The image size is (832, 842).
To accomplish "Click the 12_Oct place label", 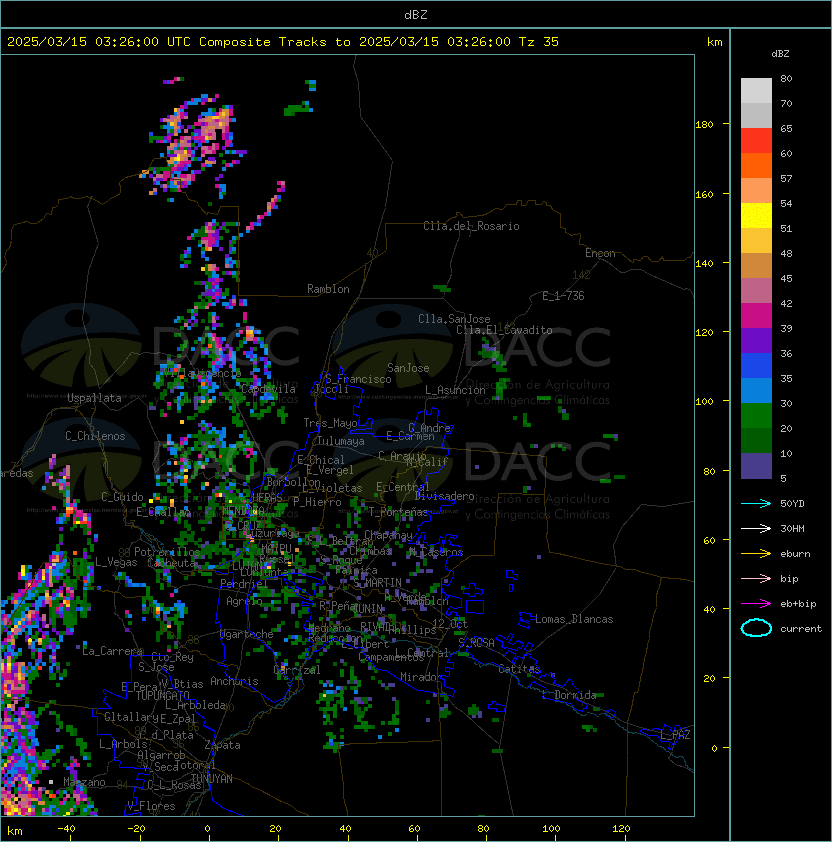I will pyautogui.click(x=450, y=624).
